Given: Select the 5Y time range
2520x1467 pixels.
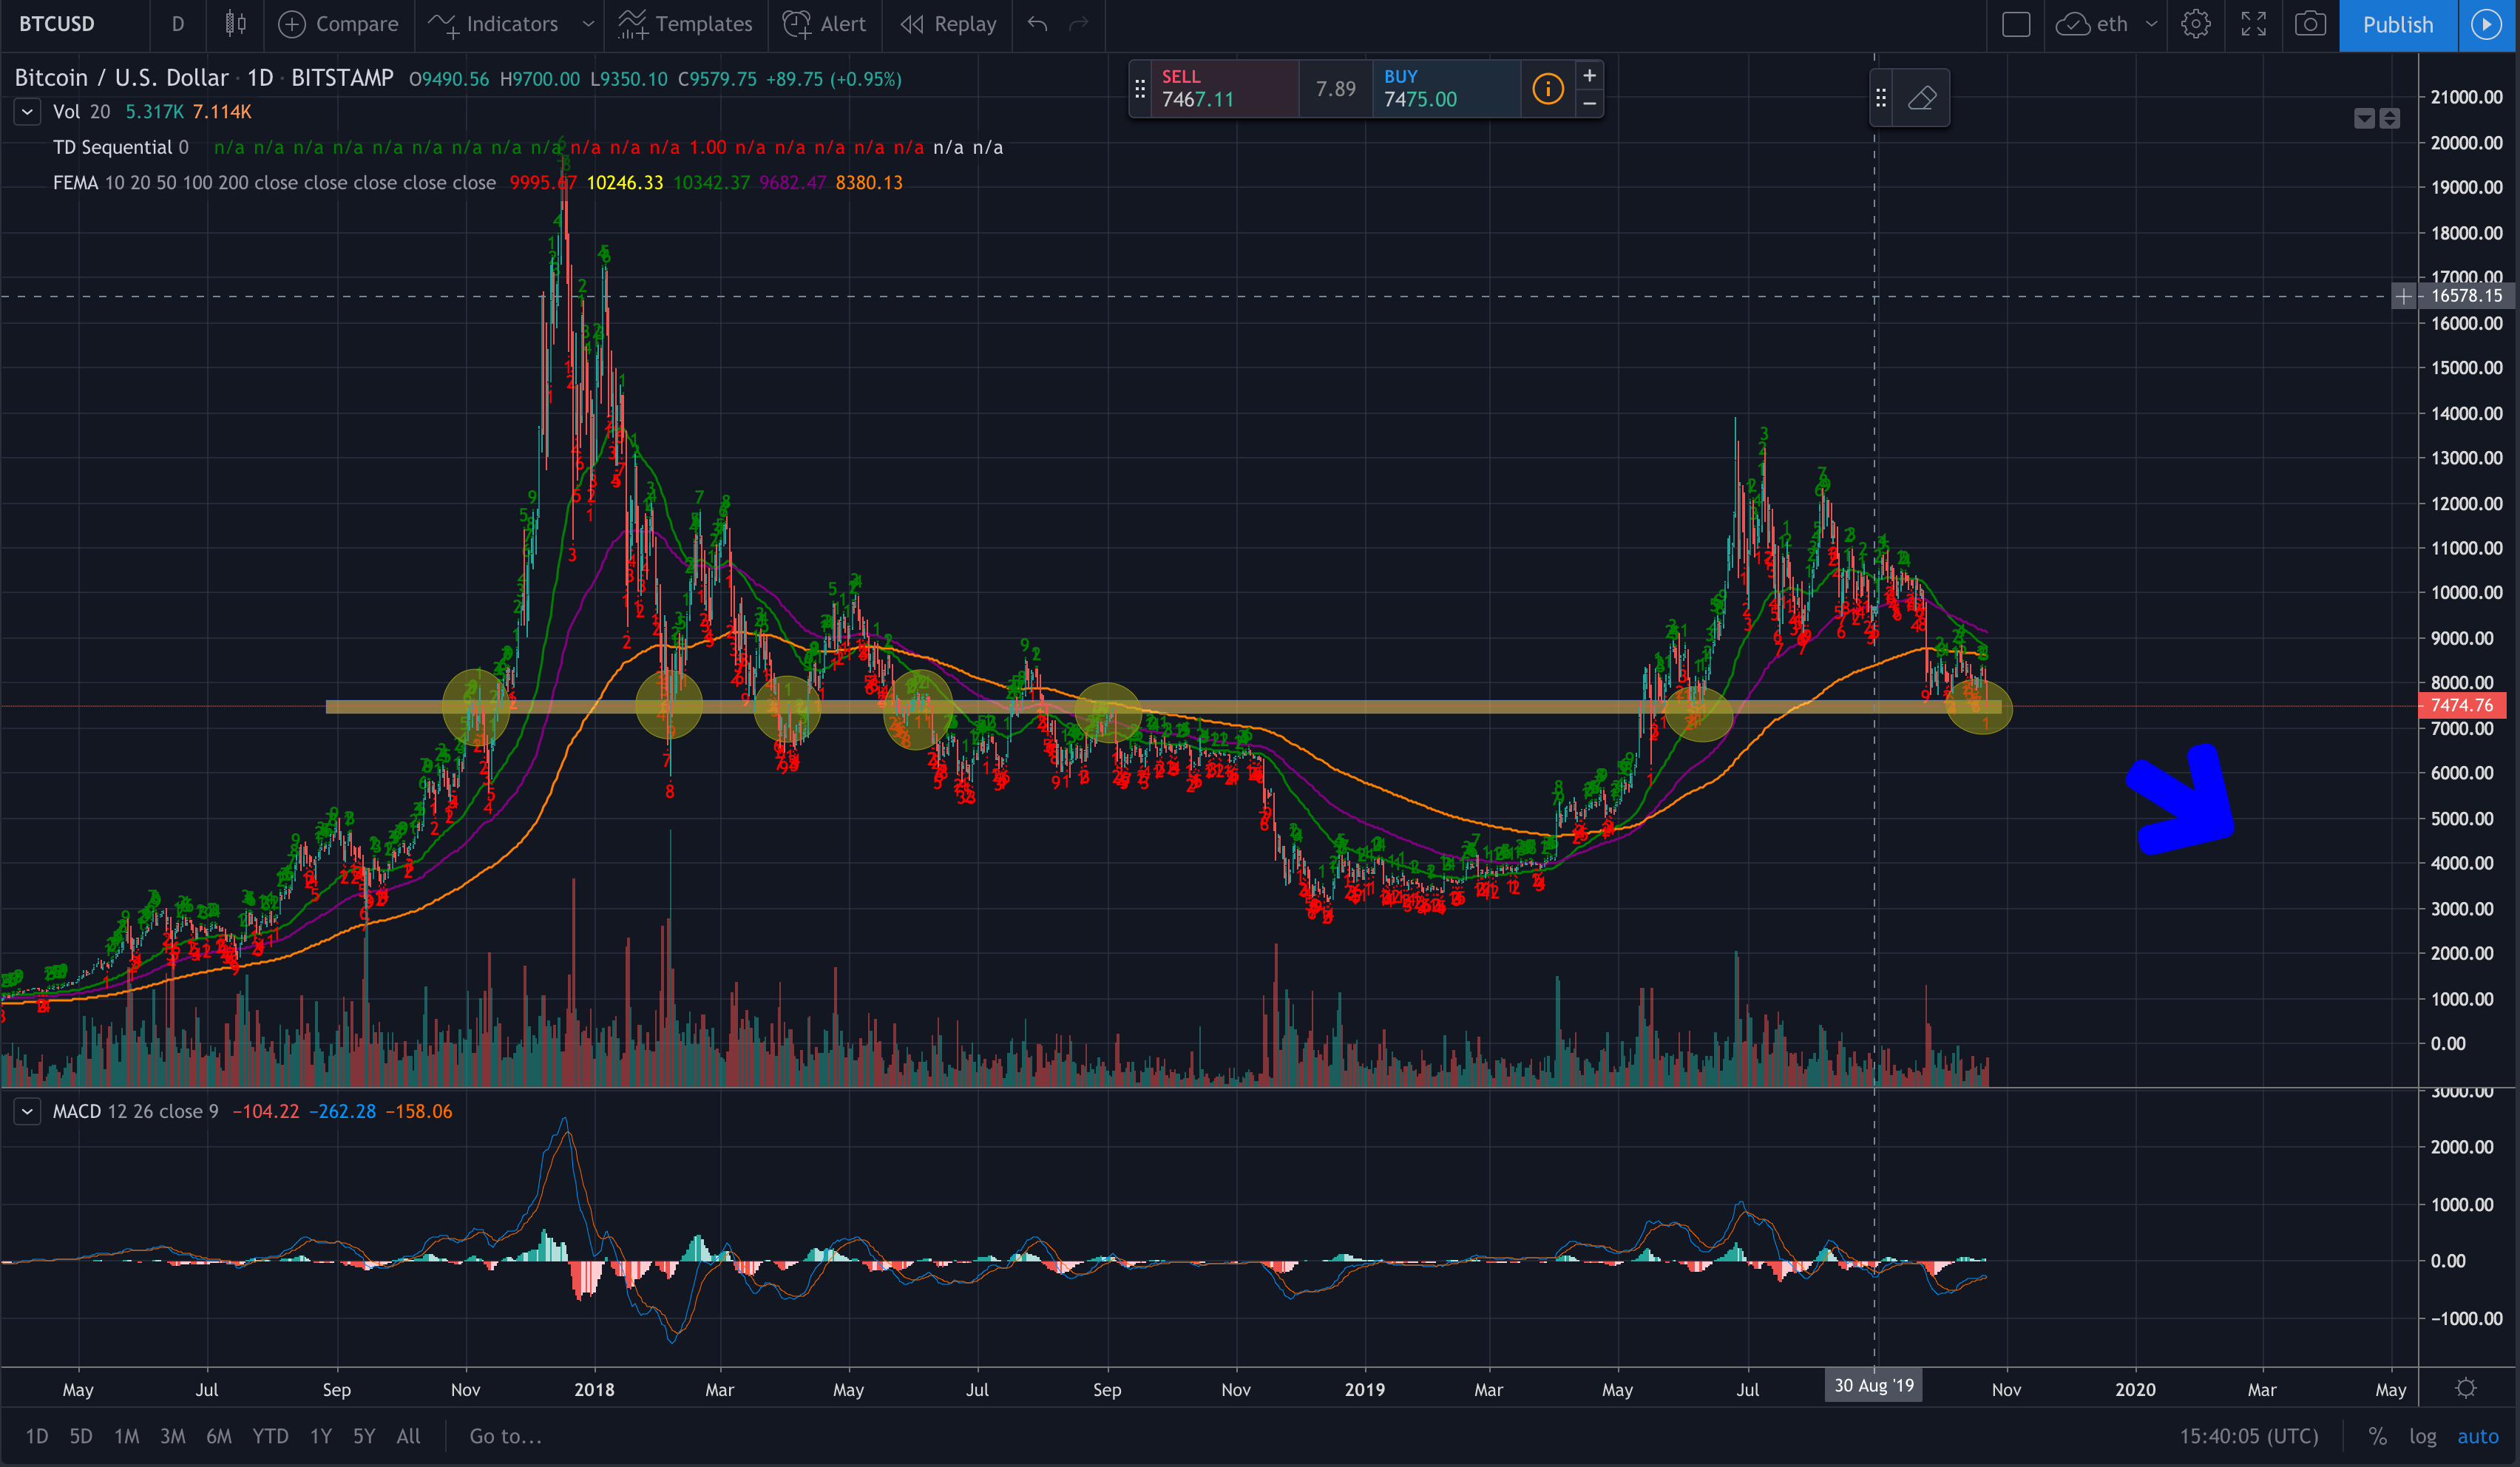Looking at the screenshot, I should point(364,1436).
